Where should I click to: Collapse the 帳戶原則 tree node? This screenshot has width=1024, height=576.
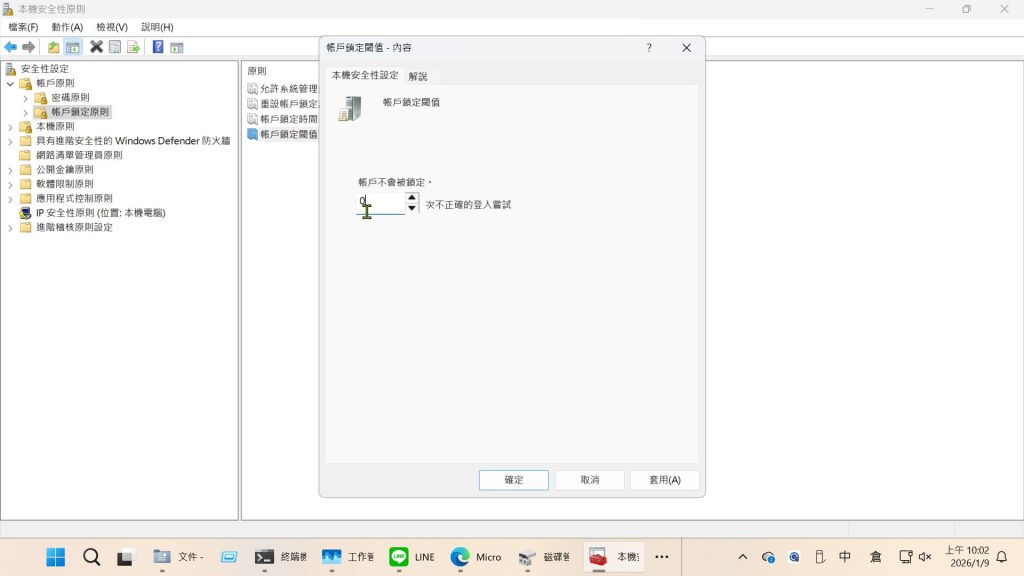tap(10, 84)
